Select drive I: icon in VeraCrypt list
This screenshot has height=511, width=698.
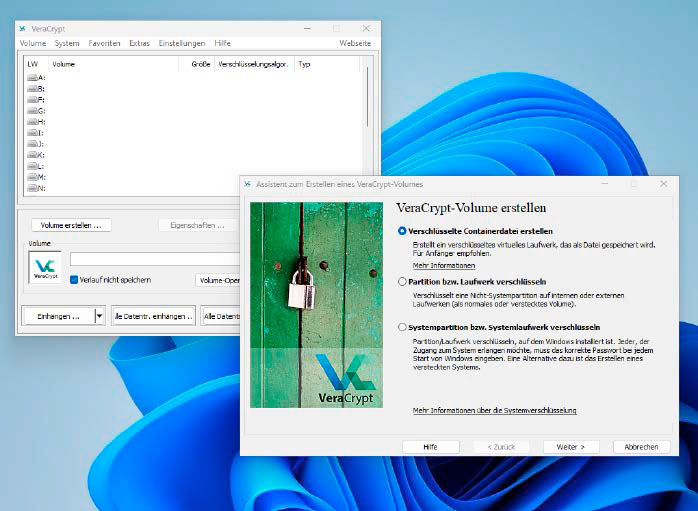[32, 133]
